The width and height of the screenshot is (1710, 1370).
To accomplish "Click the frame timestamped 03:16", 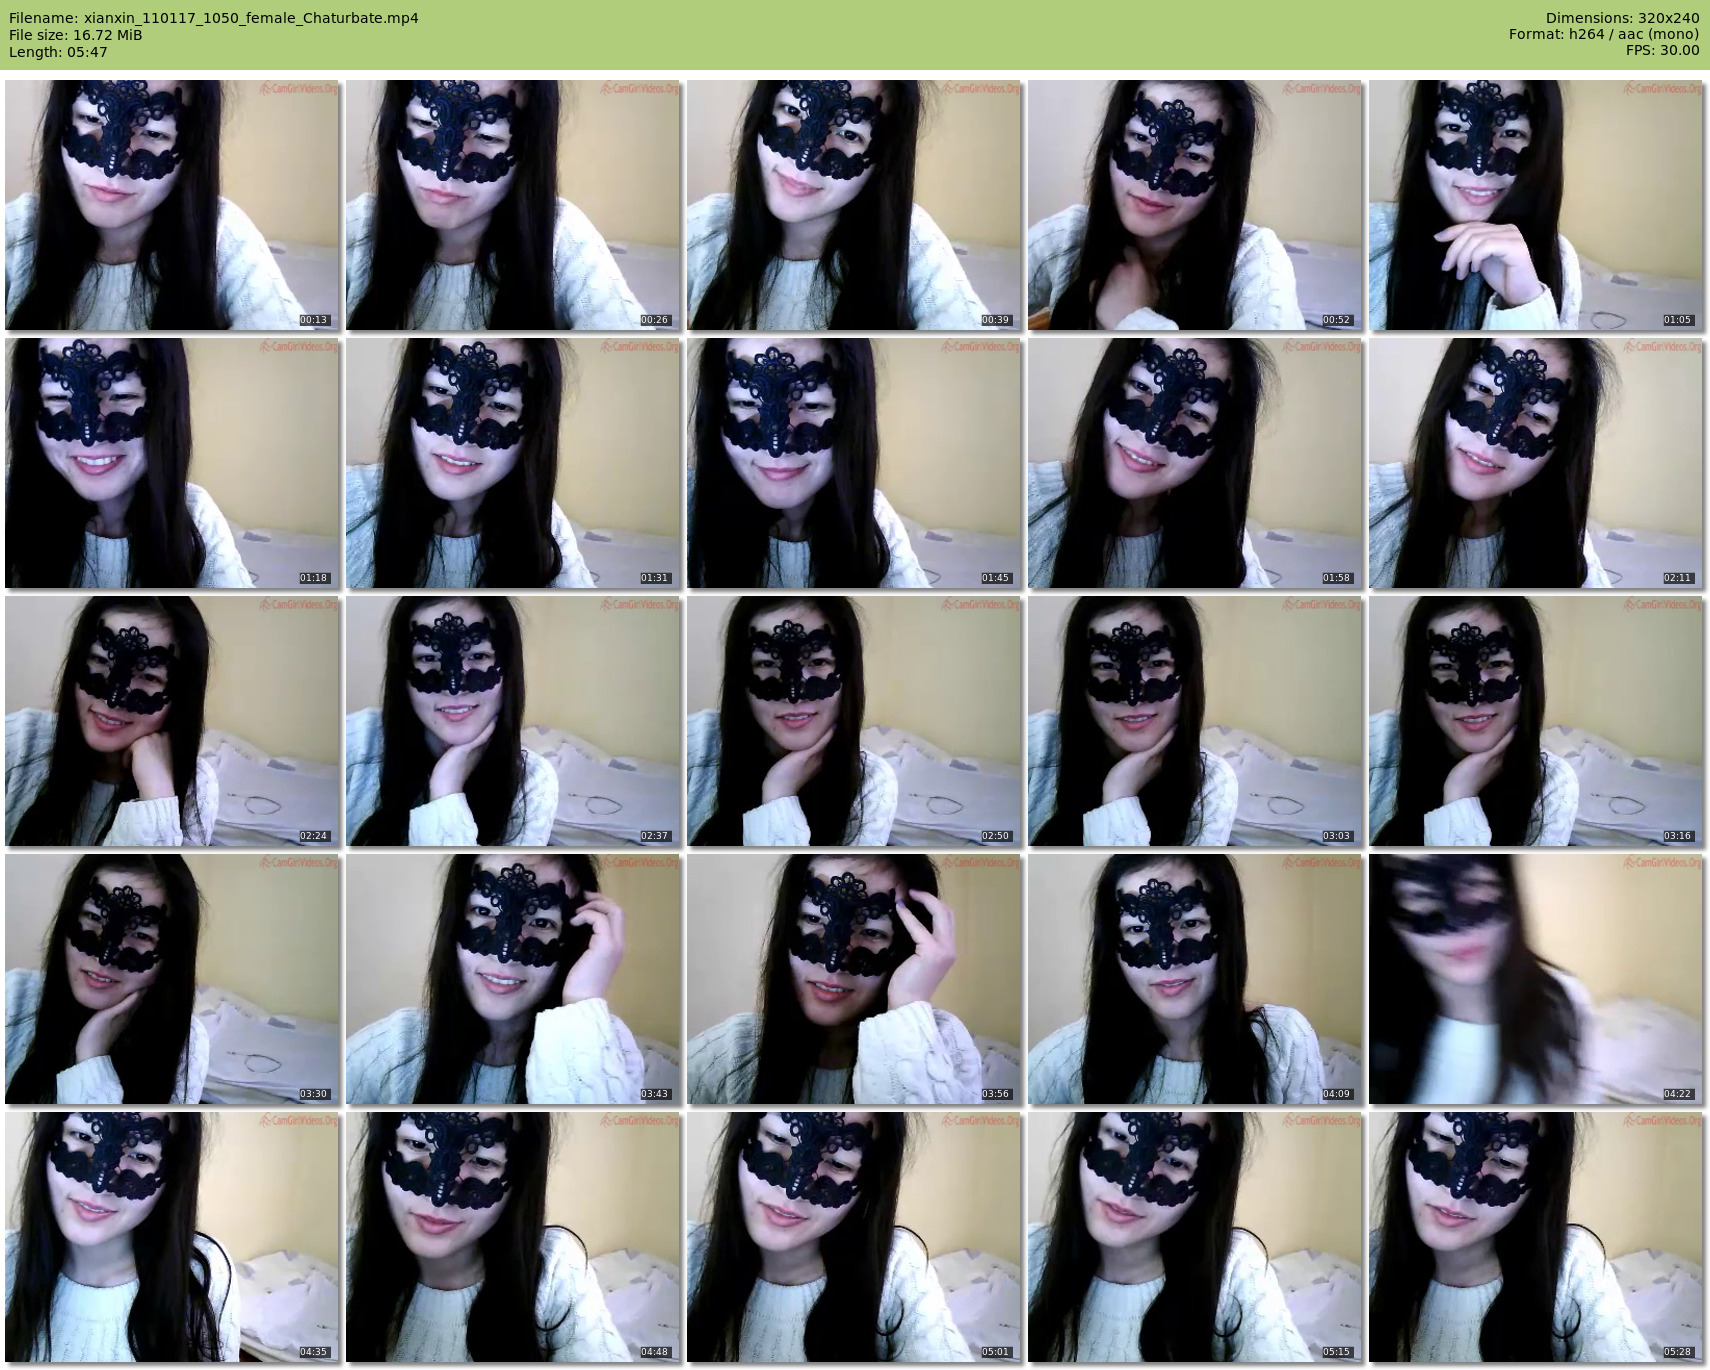I will [1536, 721].
